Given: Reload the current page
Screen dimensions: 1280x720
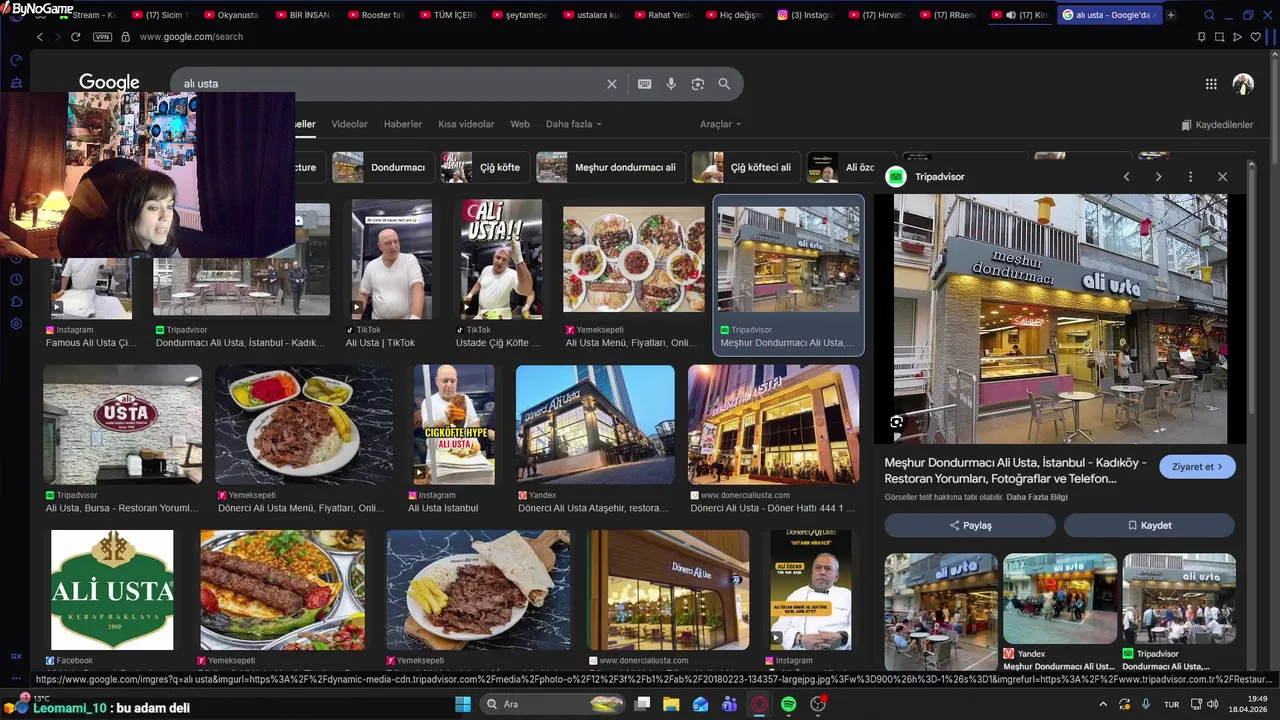Looking at the screenshot, I should [x=75, y=37].
